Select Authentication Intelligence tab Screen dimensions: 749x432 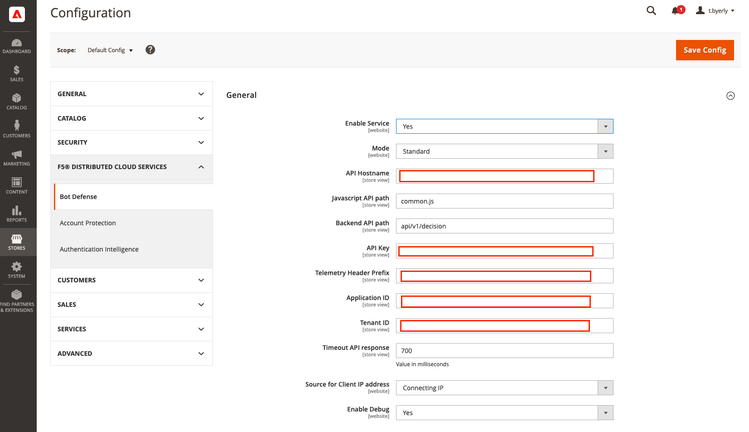[99, 249]
